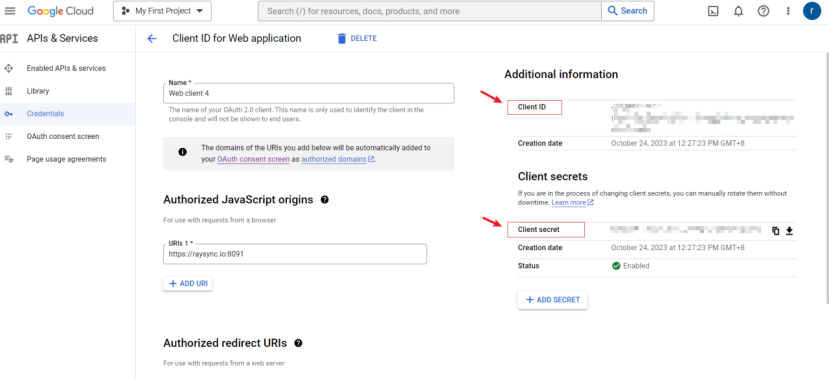Click the ADD SECRET button
Image resolution: width=829 pixels, height=381 pixels.
pos(552,300)
